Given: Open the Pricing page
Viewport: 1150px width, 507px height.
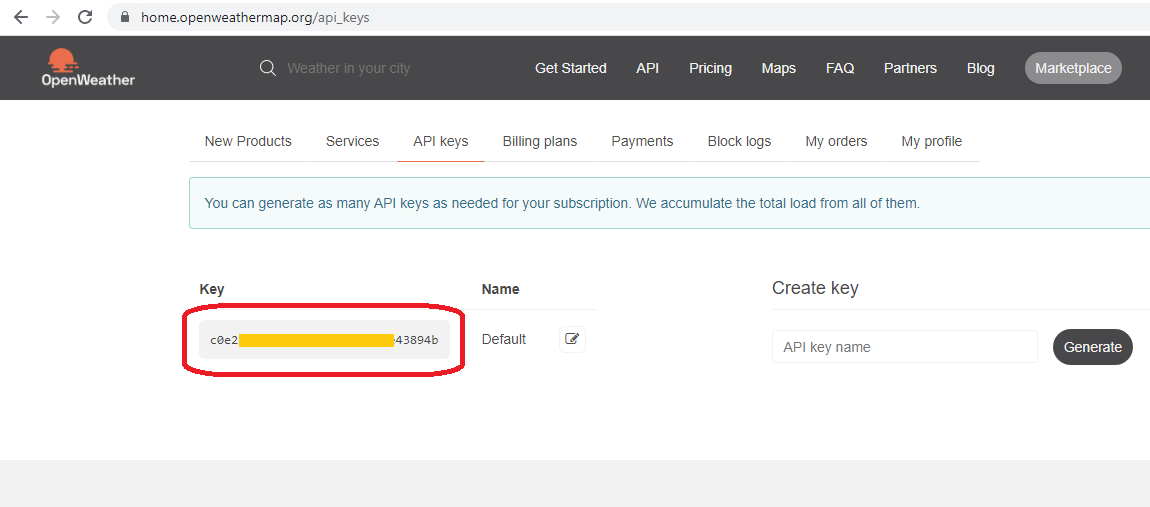Looking at the screenshot, I should 710,68.
